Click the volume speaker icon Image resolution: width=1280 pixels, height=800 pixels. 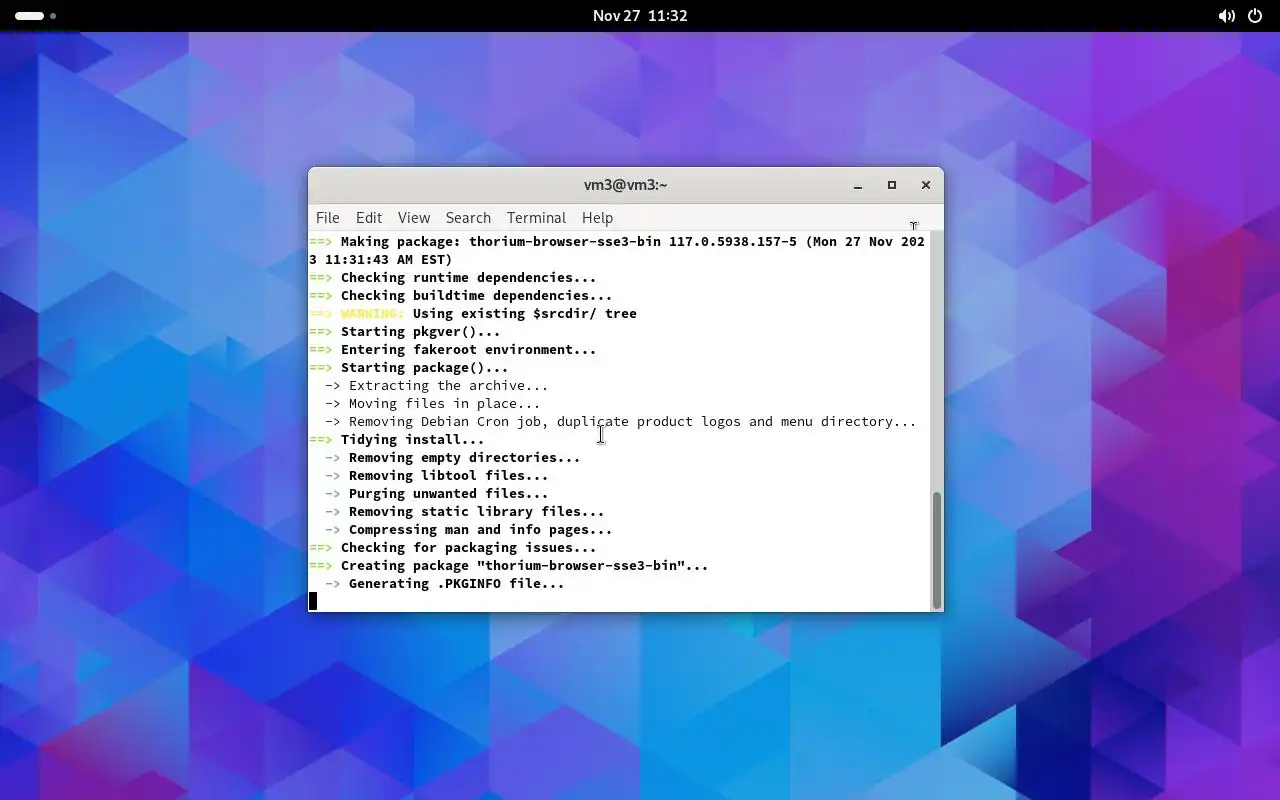tap(1226, 16)
